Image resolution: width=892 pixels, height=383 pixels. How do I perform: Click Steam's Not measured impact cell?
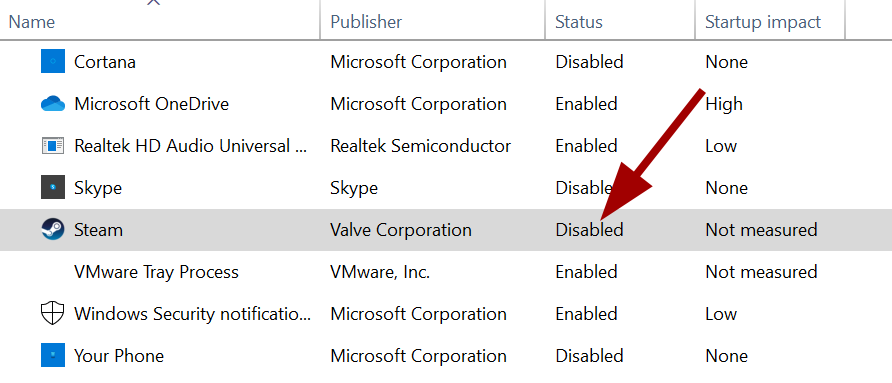(x=761, y=230)
